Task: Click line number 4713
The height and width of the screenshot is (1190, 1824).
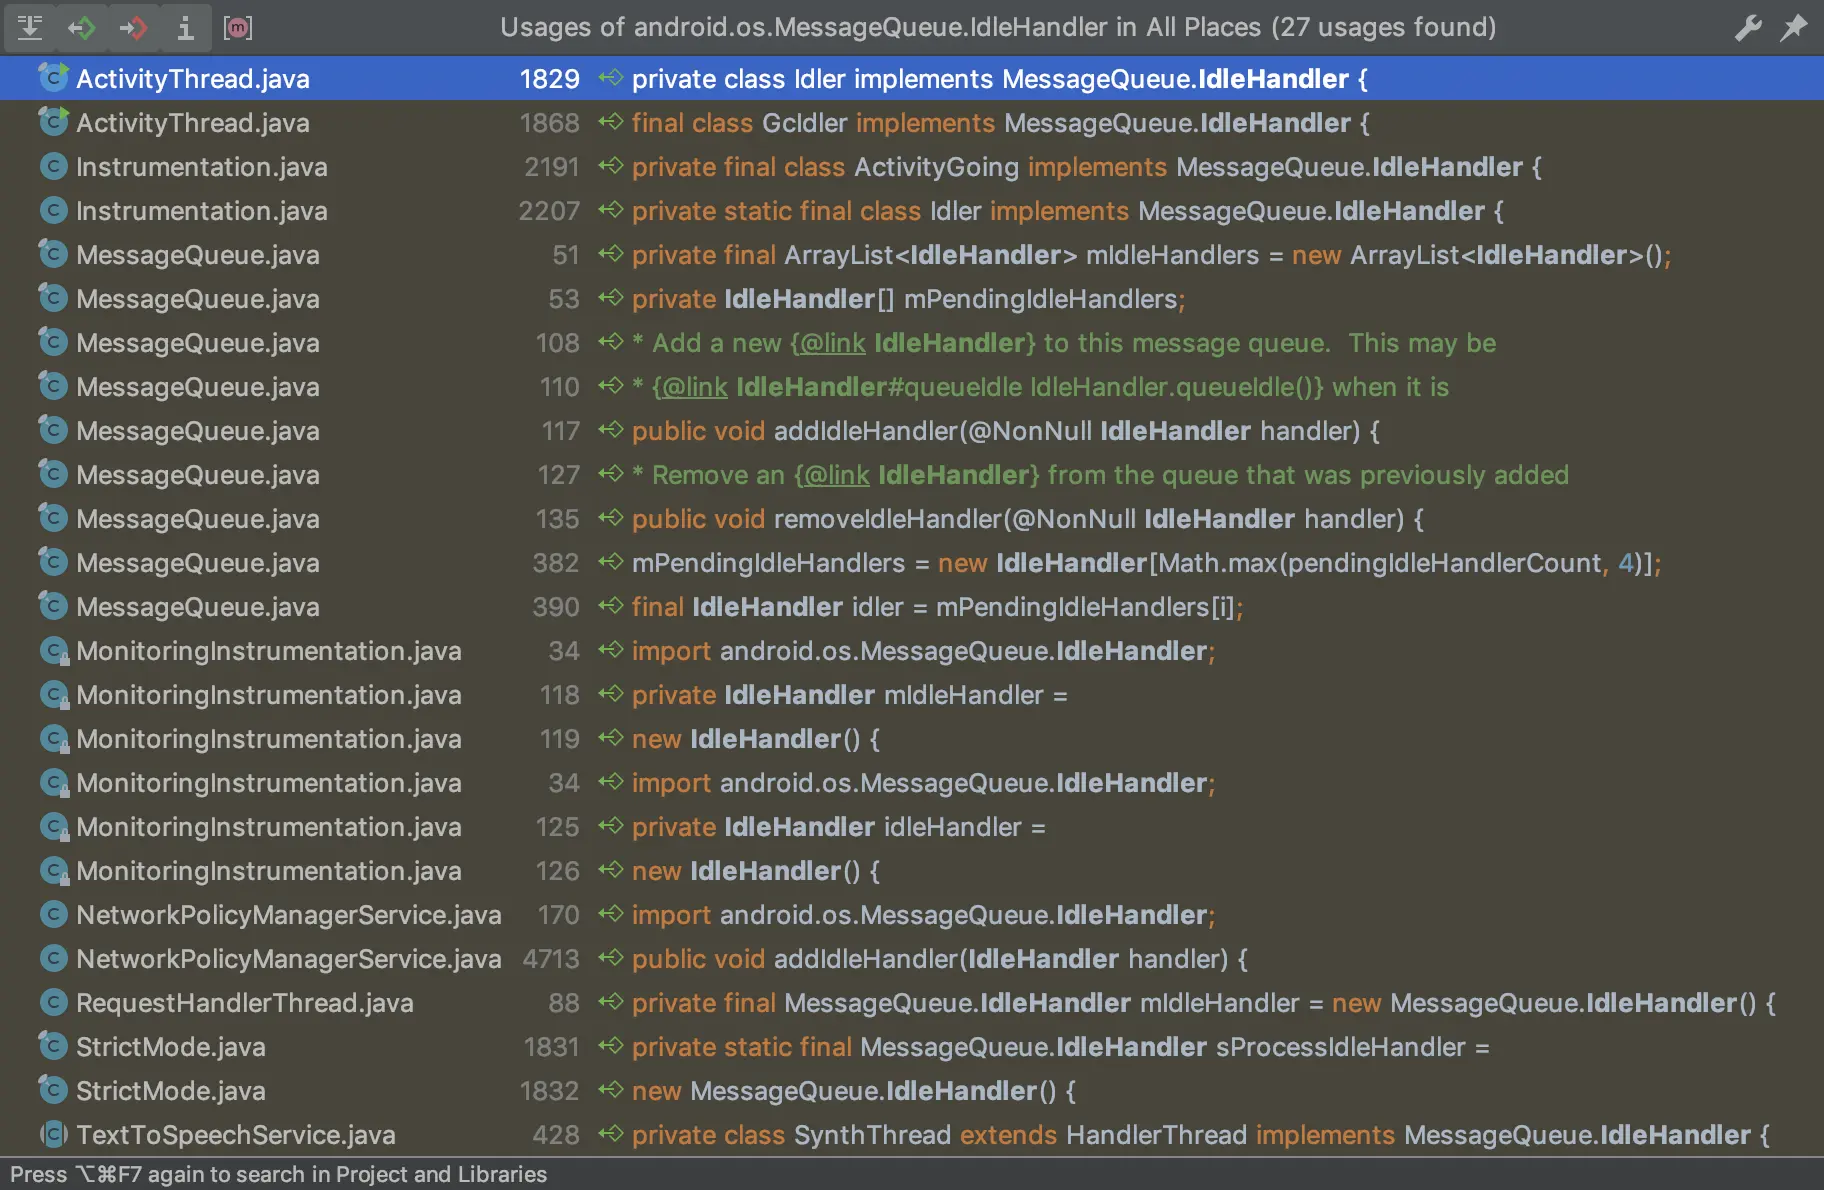Action: click(551, 958)
